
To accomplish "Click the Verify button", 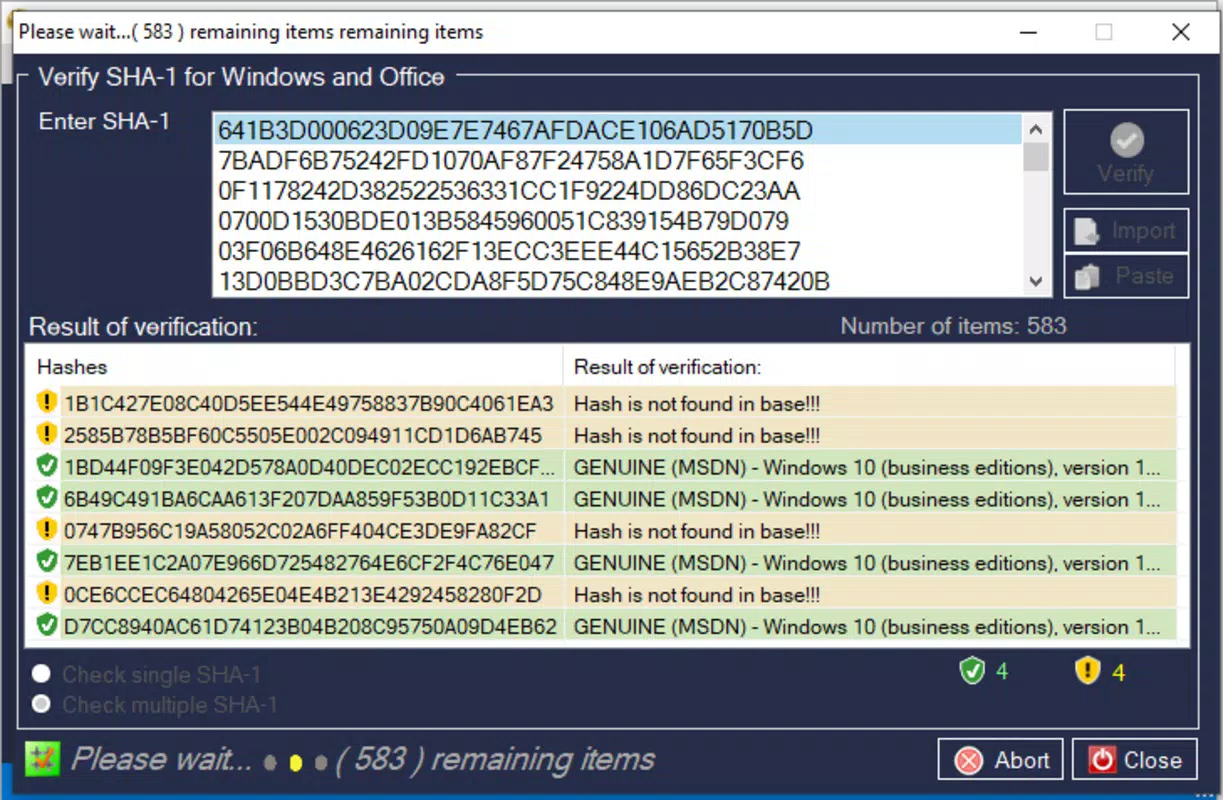I will 1126,151.
